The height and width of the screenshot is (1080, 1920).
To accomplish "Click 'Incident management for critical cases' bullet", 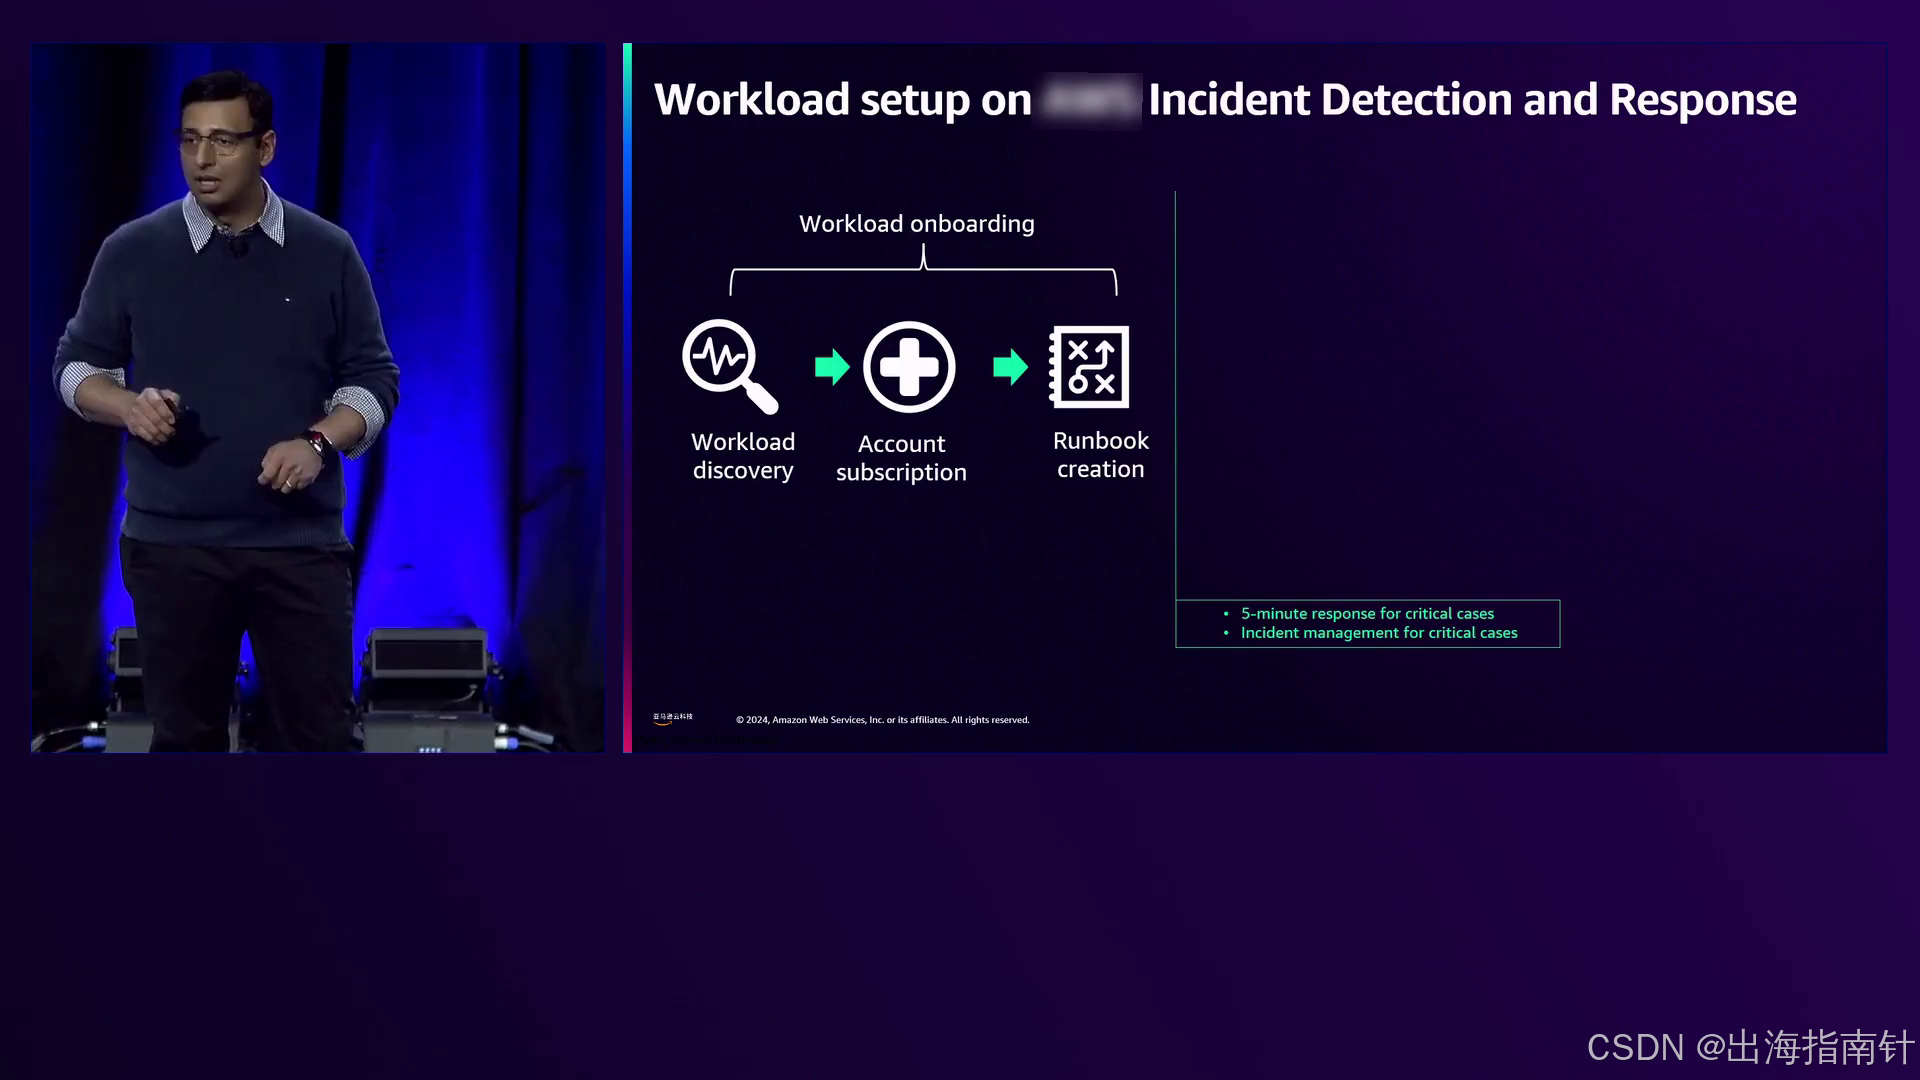I will click(x=1378, y=633).
